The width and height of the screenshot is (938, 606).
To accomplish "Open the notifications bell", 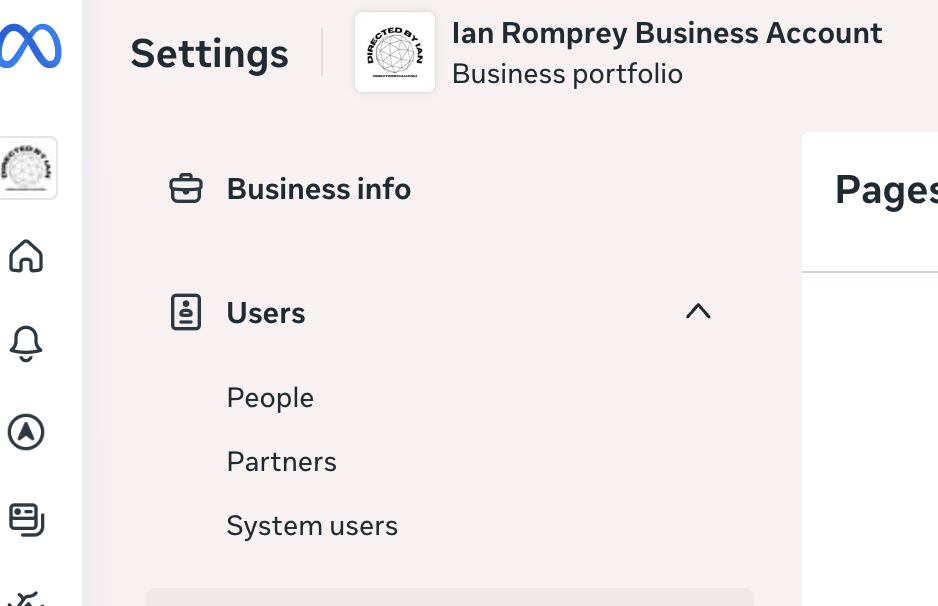I will click(26, 344).
